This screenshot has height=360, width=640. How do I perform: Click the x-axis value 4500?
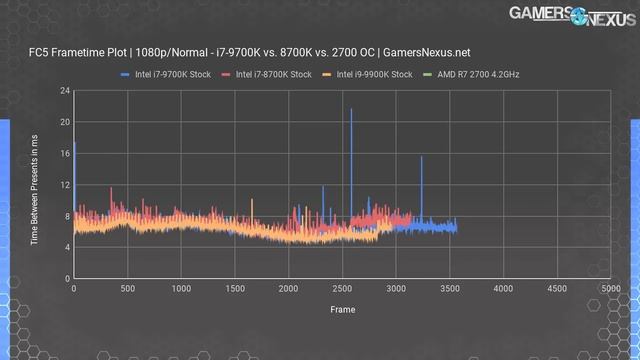coord(557,289)
